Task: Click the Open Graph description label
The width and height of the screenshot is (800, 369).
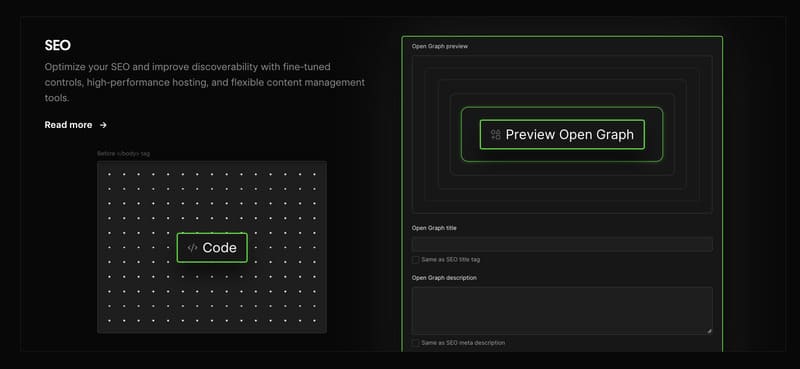Action: [444, 278]
